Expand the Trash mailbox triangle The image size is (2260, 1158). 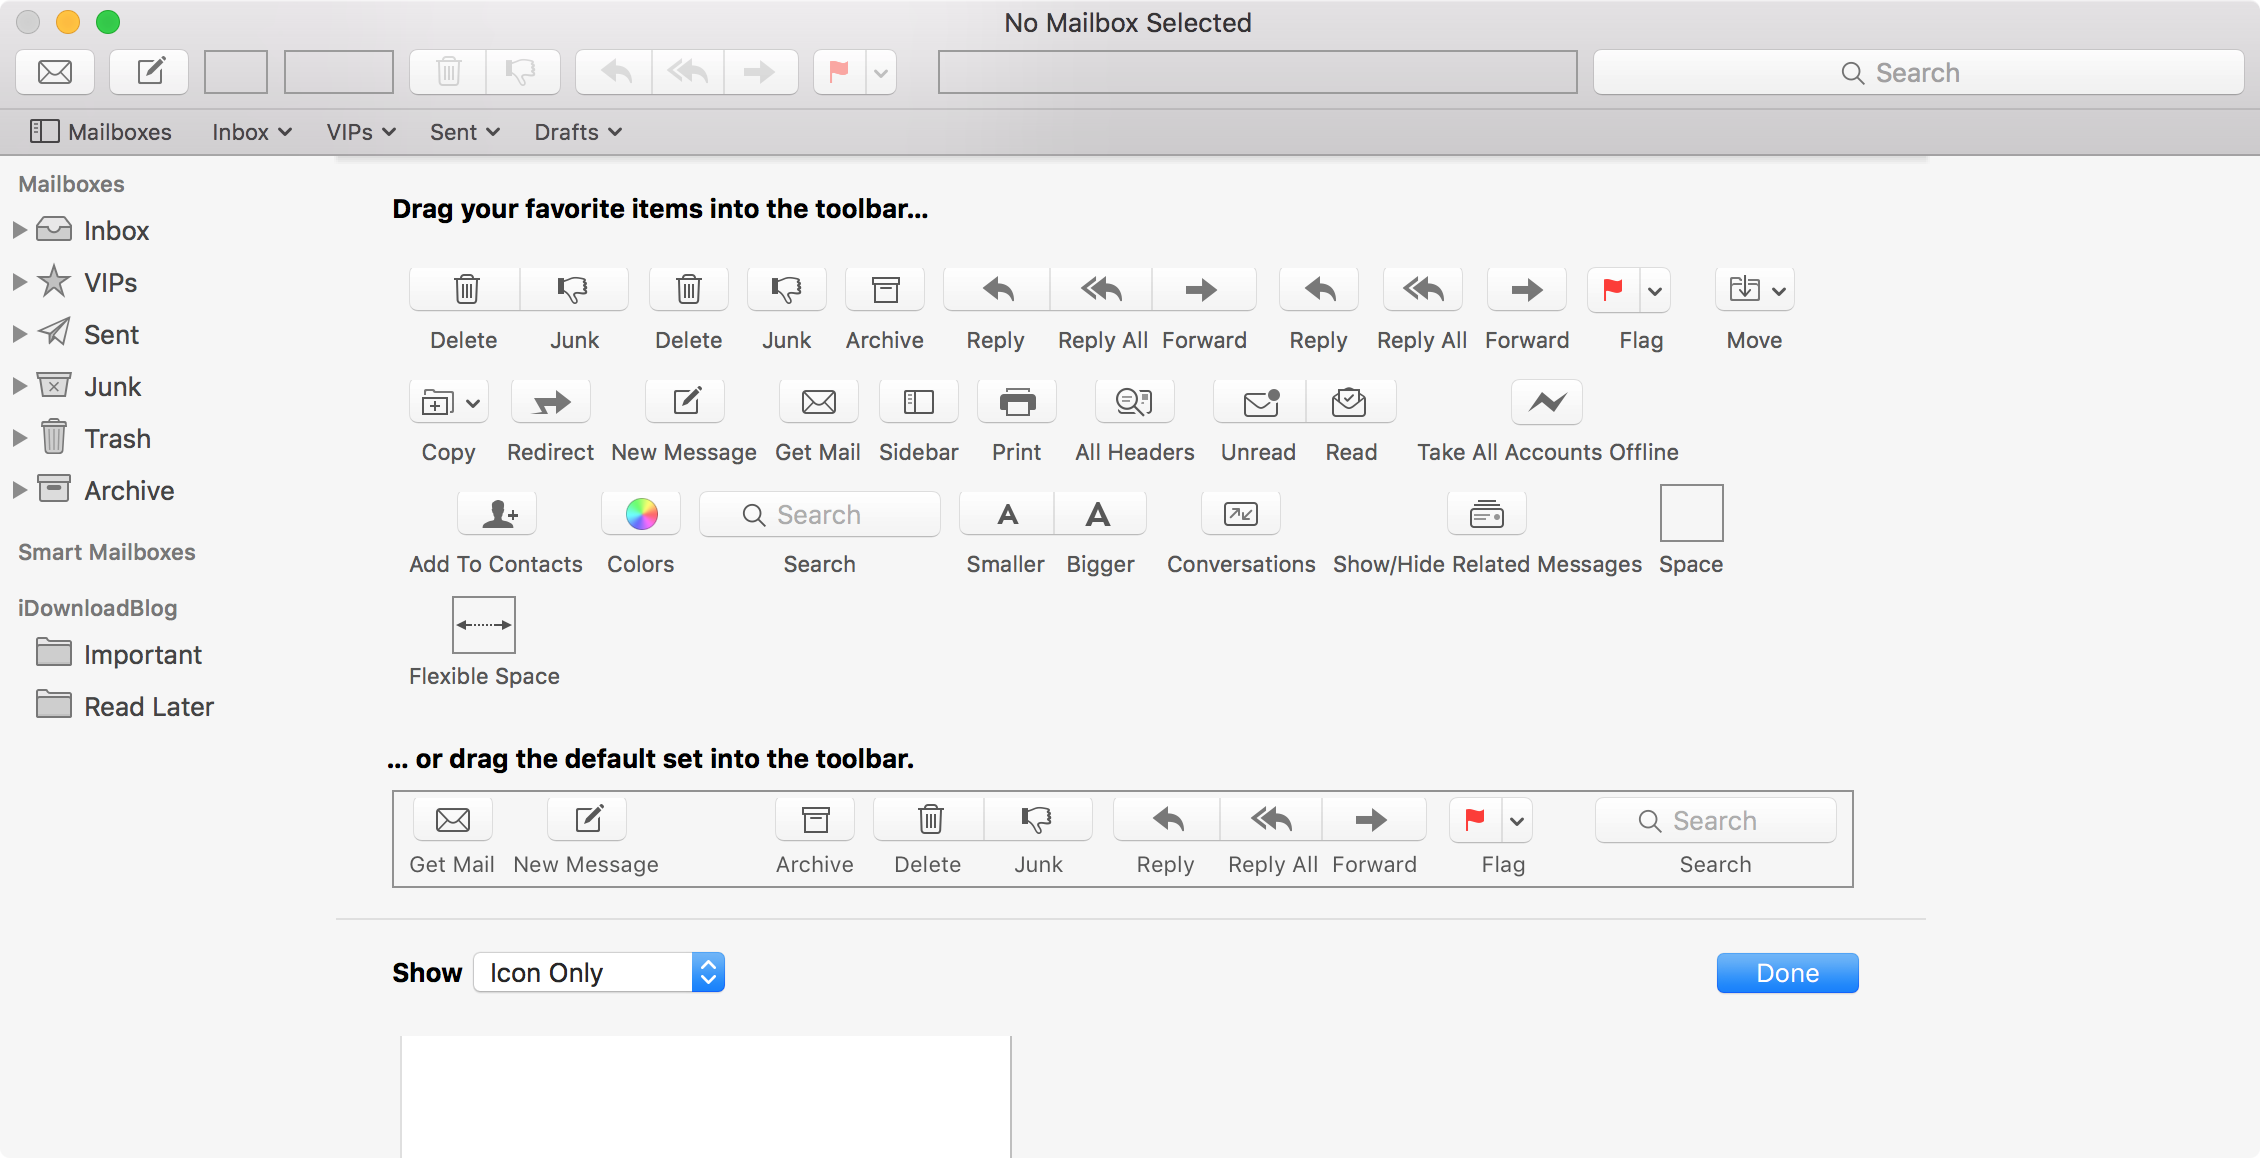pos(19,438)
